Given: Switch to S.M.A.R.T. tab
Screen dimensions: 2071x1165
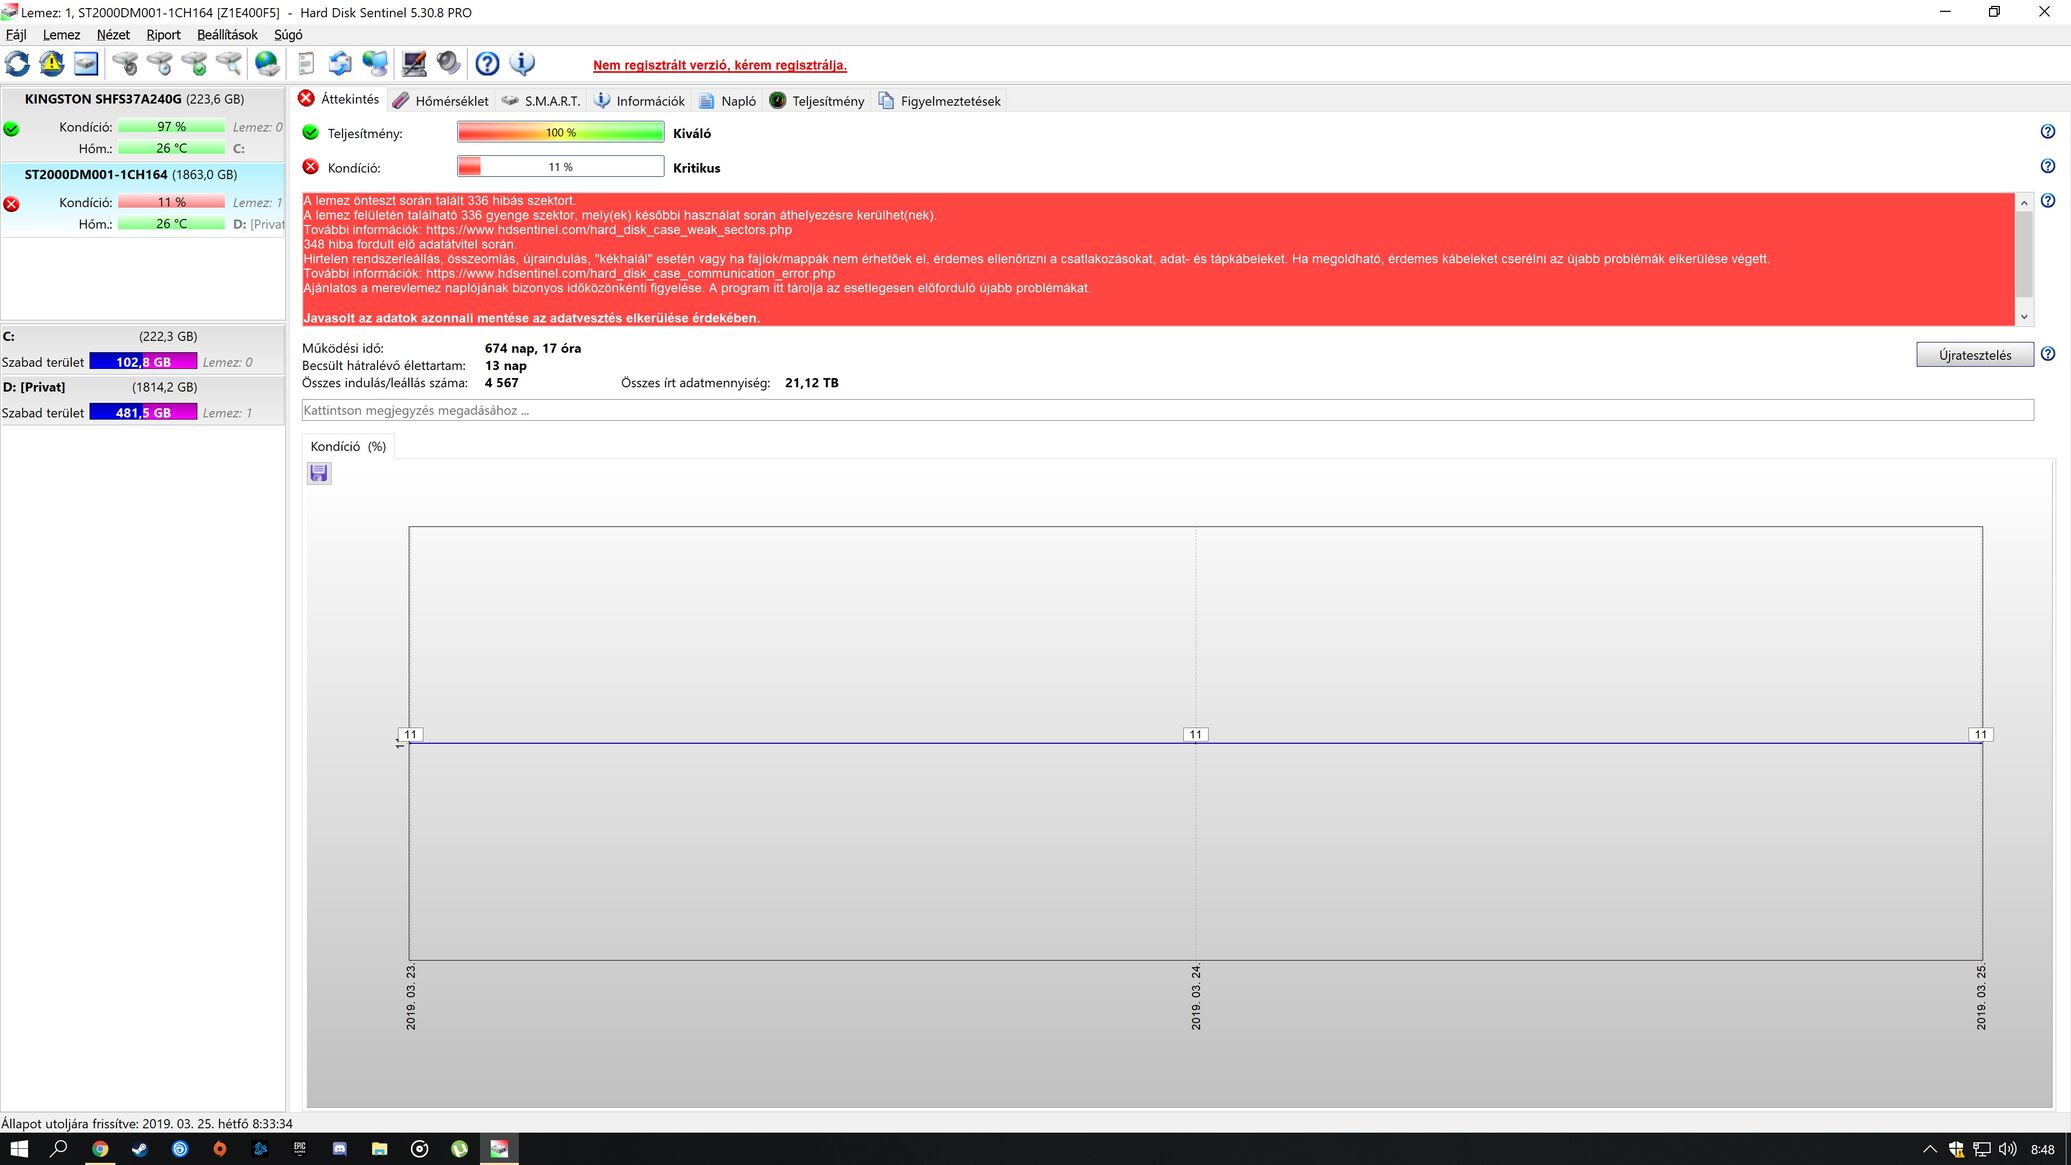Looking at the screenshot, I should [x=541, y=101].
